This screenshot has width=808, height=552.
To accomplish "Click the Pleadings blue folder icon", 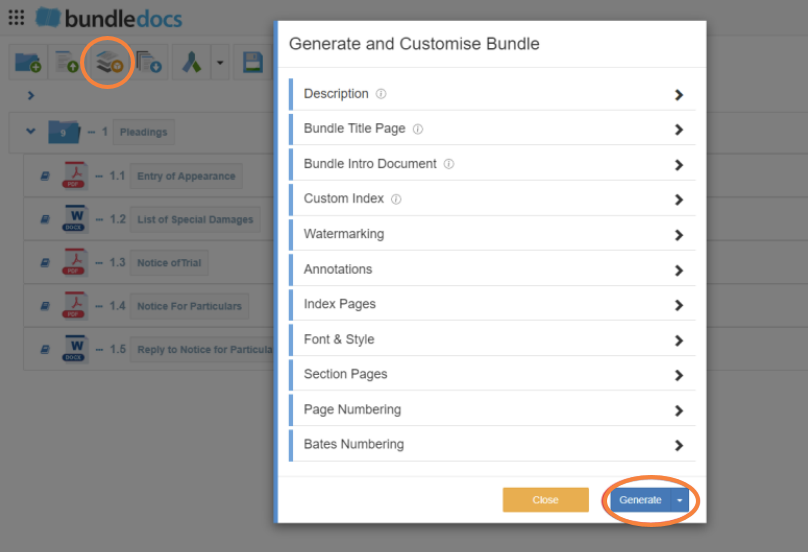I will pyautogui.click(x=64, y=132).
